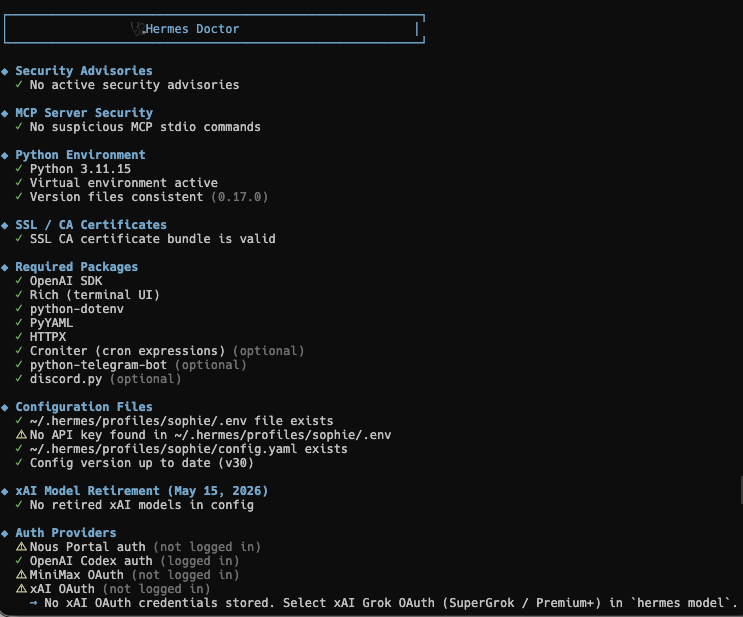Click the diamond bullet next to Security Advisories
The width and height of the screenshot is (743, 617).
tap(5, 72)
